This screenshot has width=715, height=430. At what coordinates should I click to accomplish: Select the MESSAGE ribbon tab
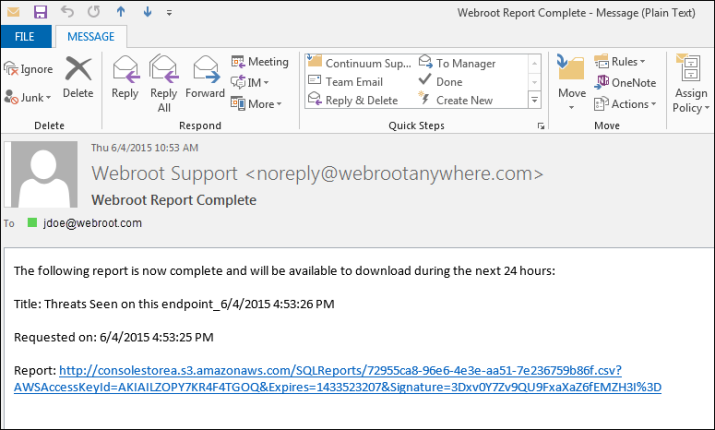91,36
